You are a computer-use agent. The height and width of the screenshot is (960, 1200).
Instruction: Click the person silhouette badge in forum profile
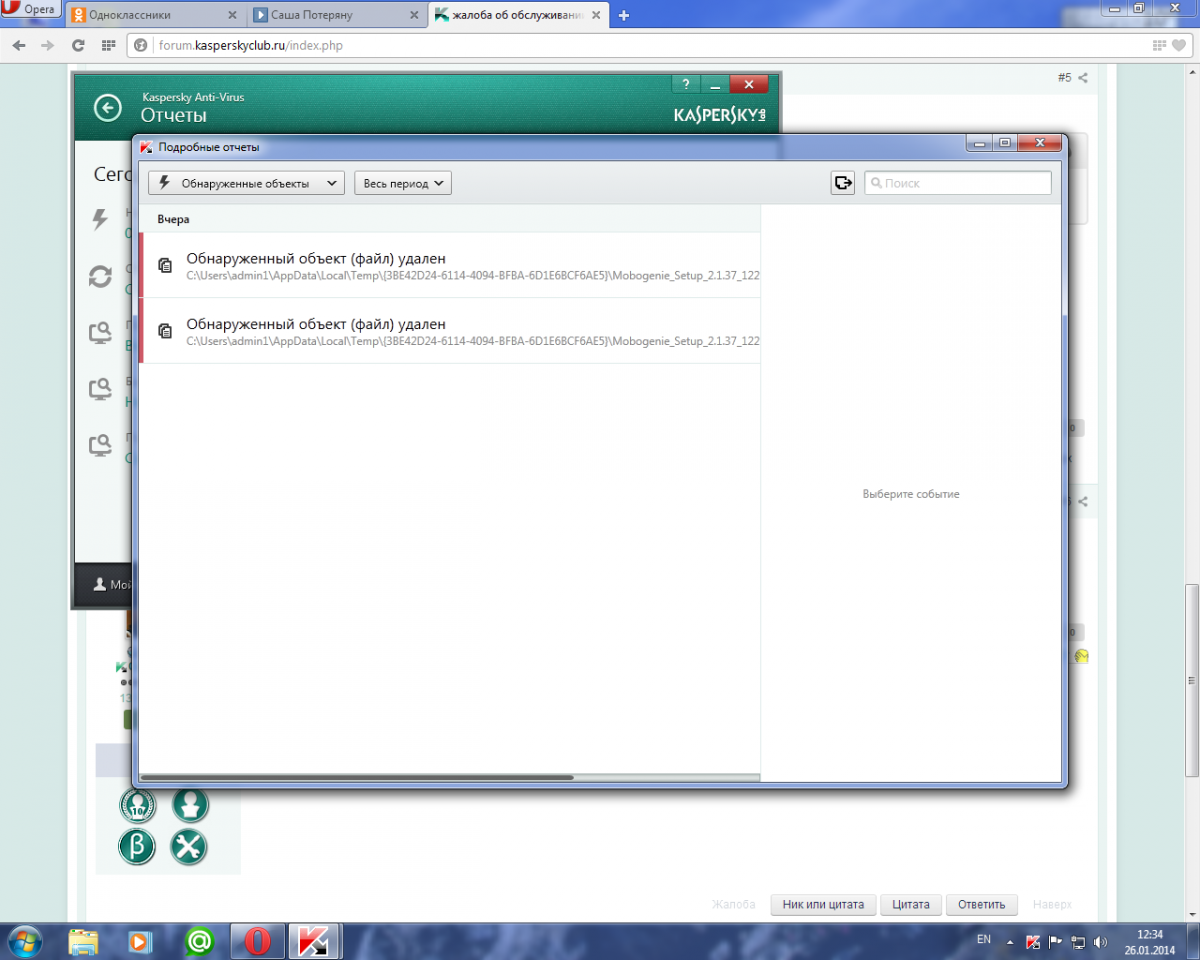pos(189,804)
